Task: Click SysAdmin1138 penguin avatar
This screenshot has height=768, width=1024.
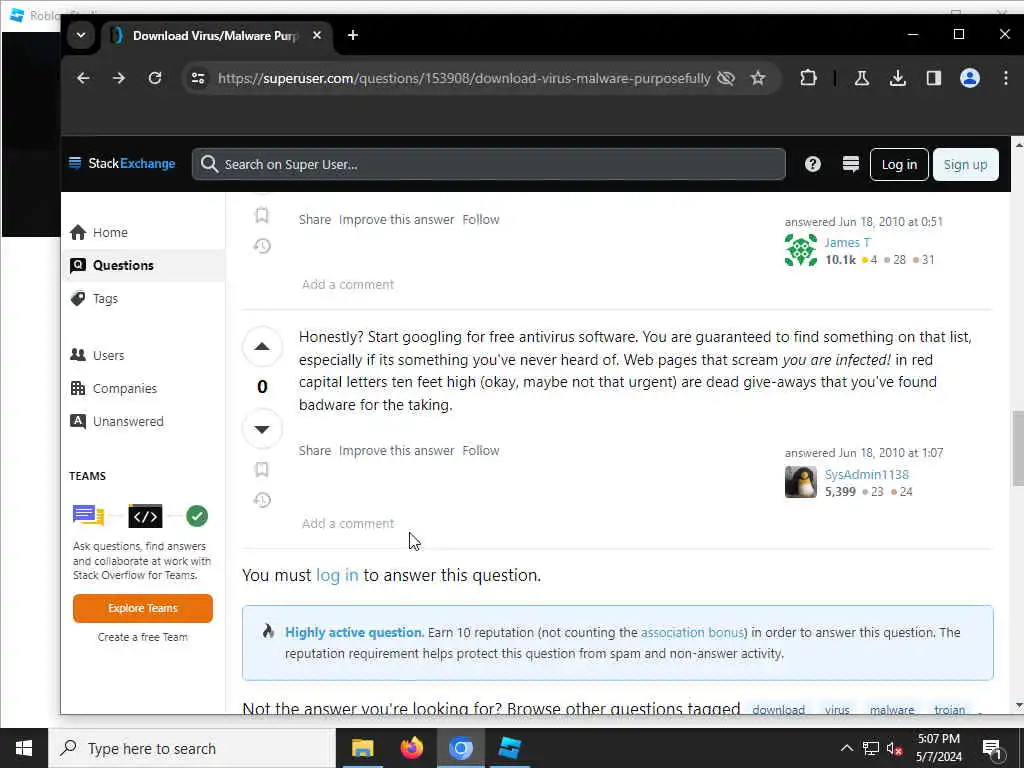Action: (801, 482)
